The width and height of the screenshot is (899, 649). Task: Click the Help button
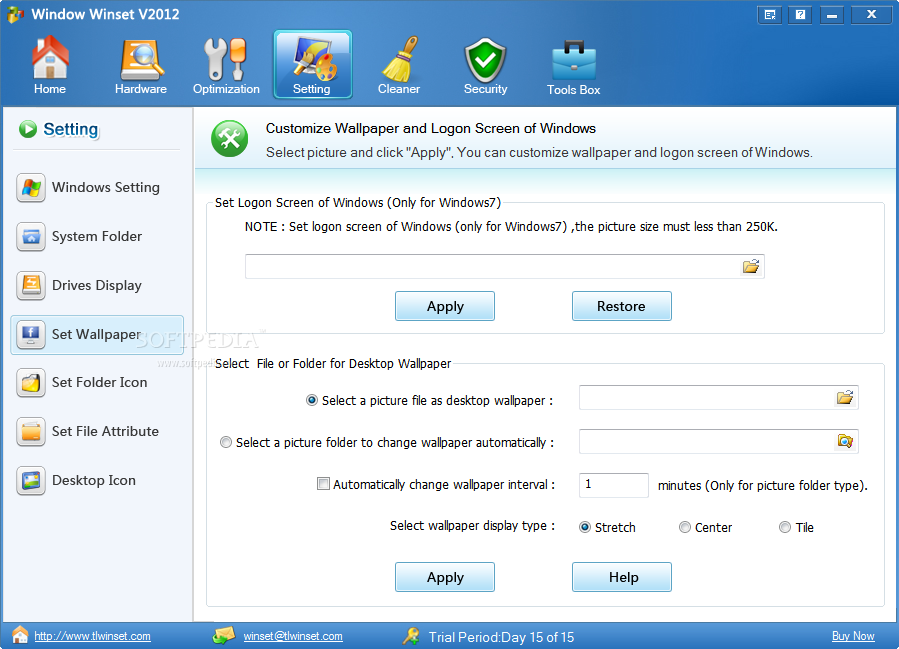coord(622,577)
